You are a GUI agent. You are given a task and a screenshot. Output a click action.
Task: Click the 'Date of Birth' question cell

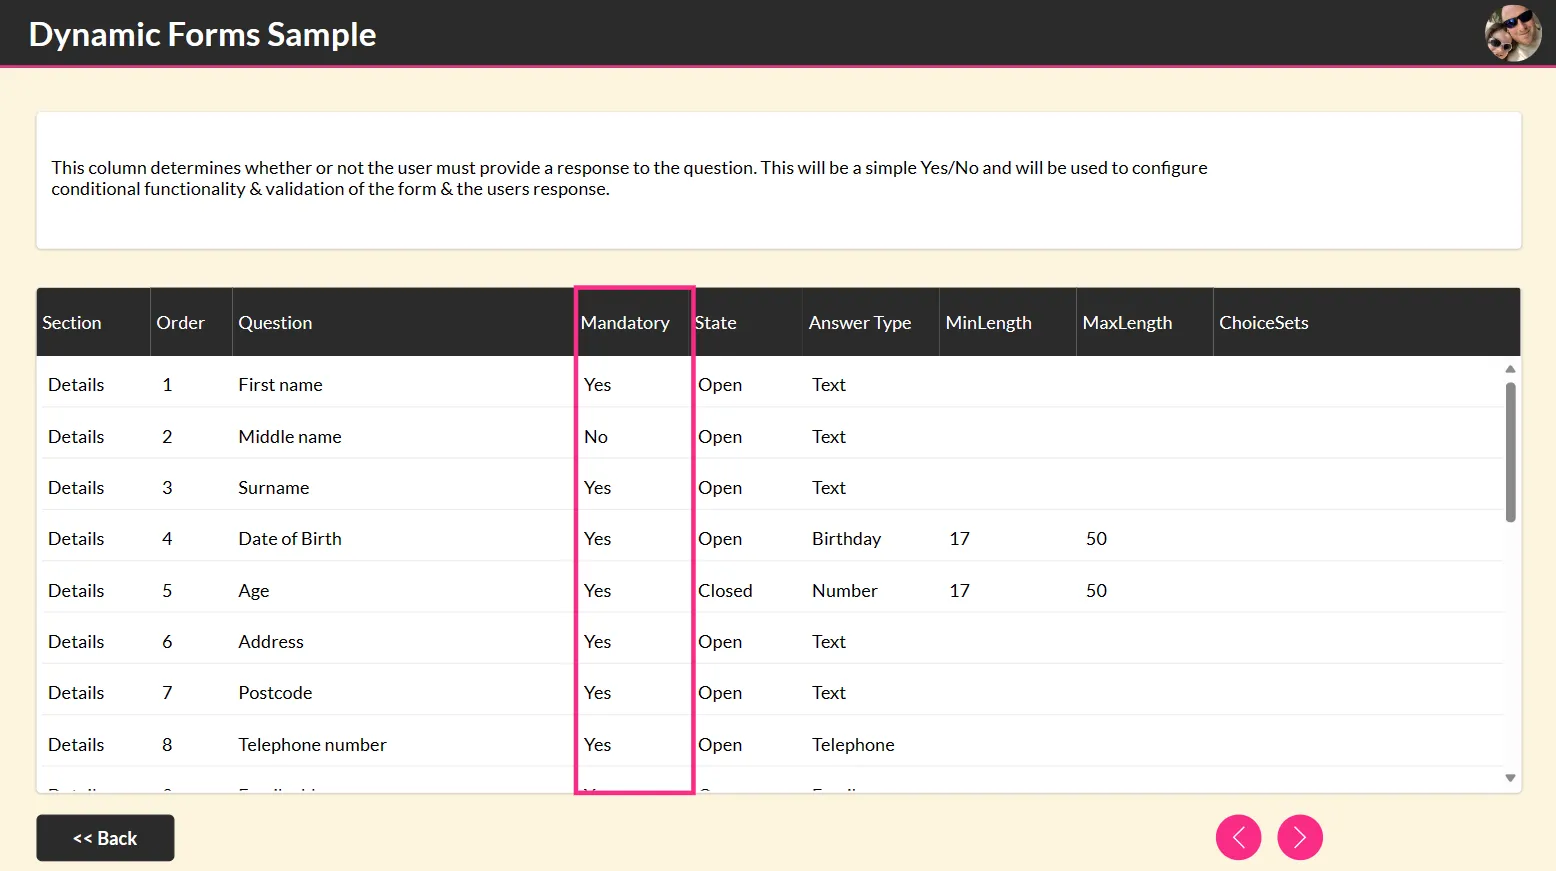pos(290,539)
